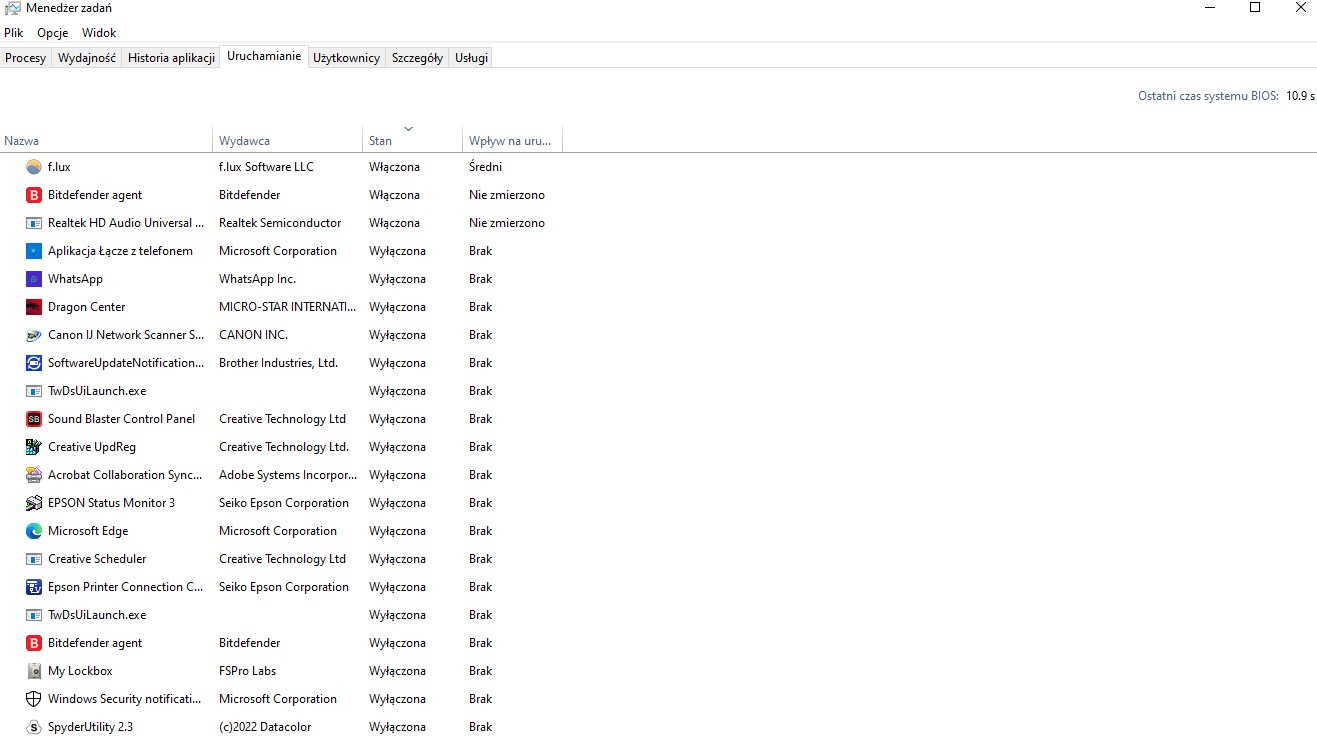Viewport: 1317px width, 737px height.
Task: Click the SpyderUtility 2.3 icon
Action: pos(34,727)
